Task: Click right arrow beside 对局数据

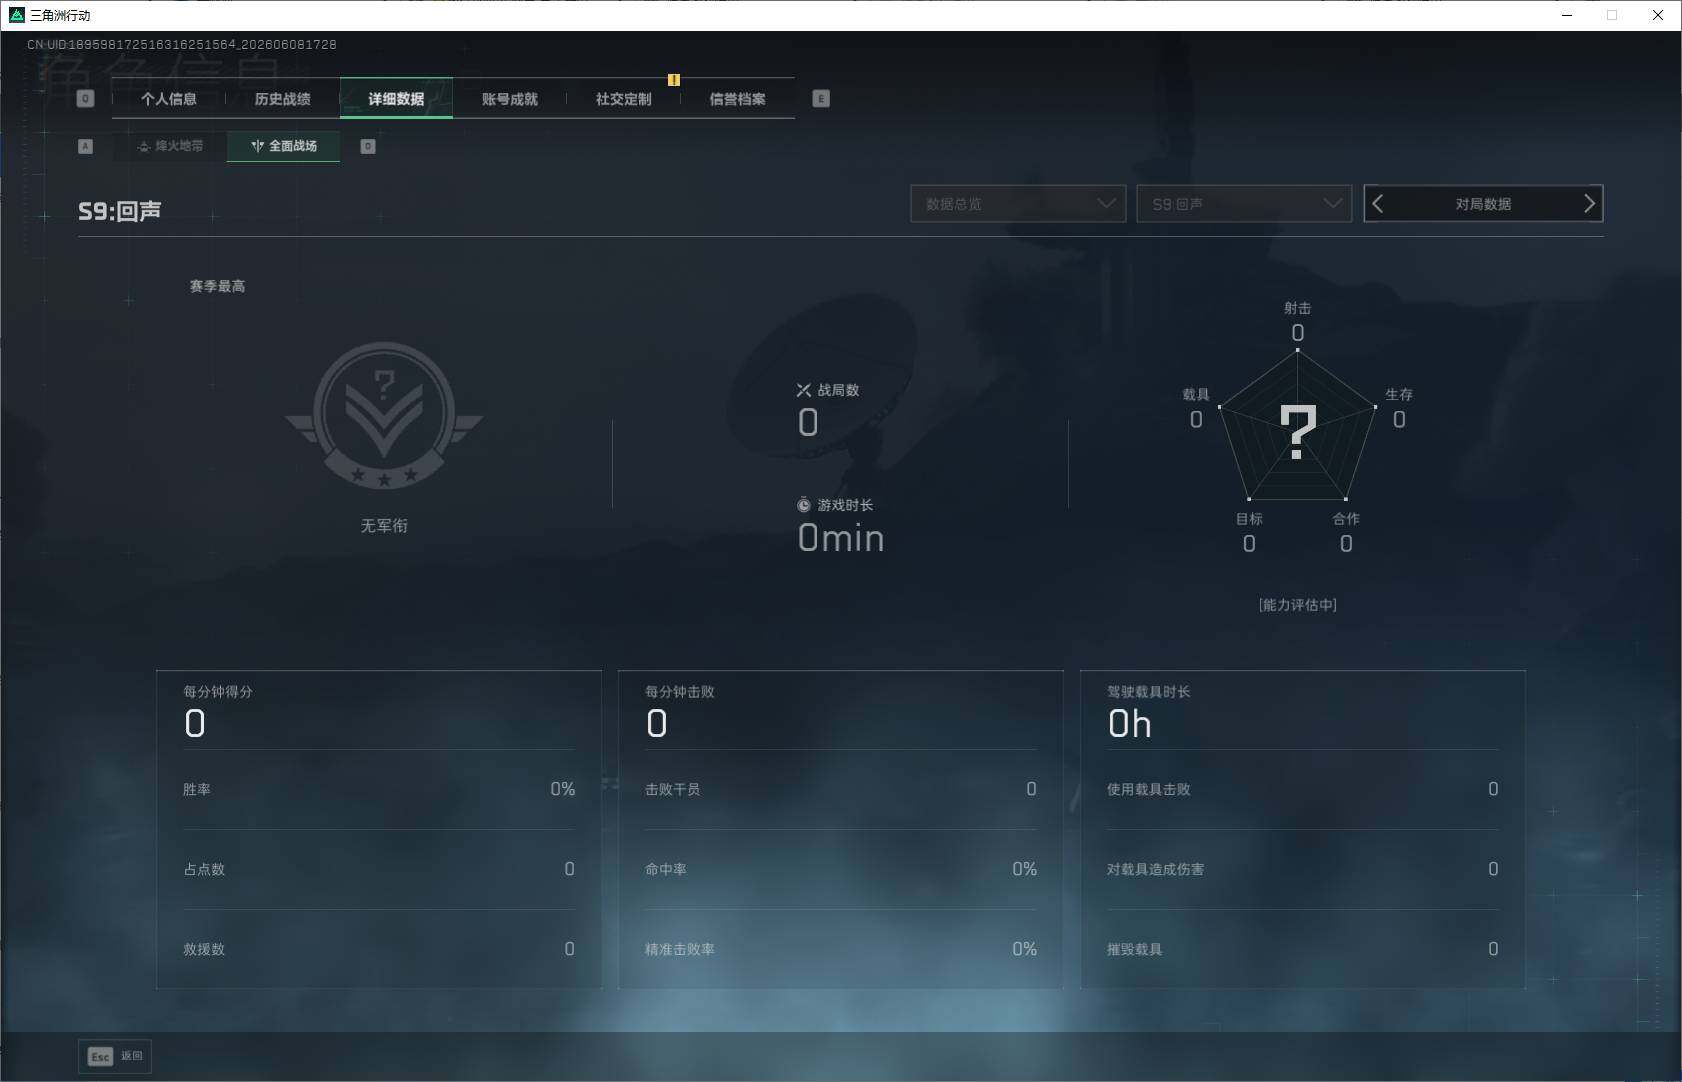Action: pyautogui.click(x=1589, y=204)
